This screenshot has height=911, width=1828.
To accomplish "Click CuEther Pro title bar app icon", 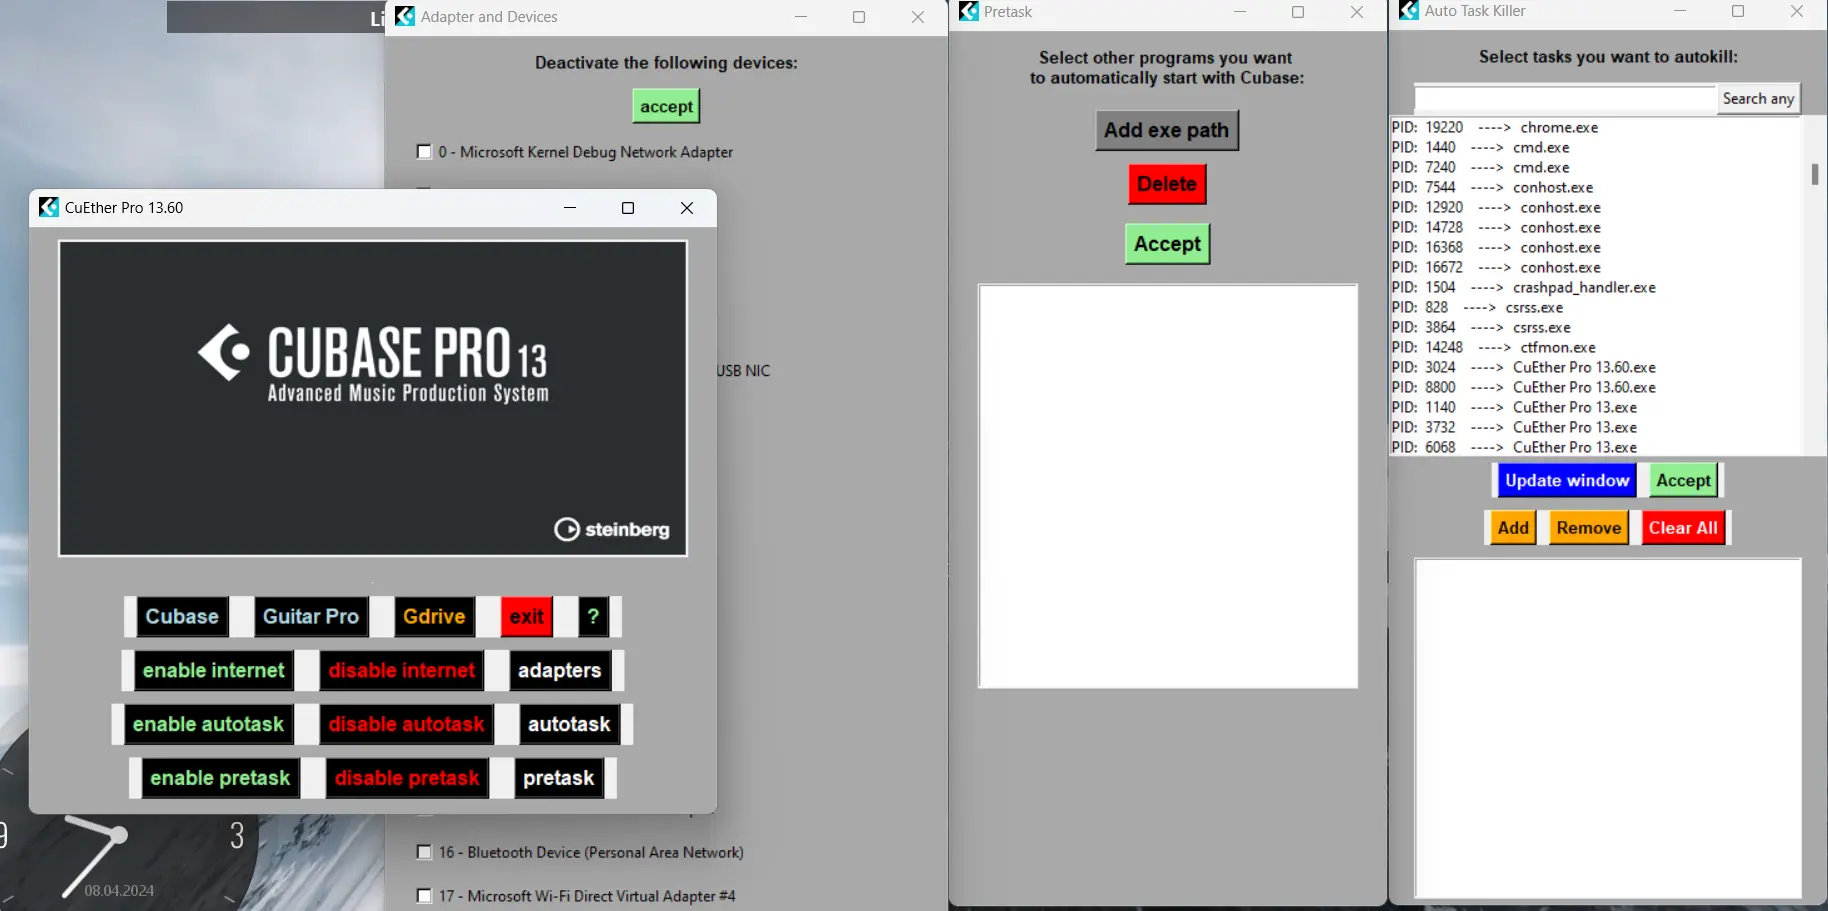I will pos(48,207).
